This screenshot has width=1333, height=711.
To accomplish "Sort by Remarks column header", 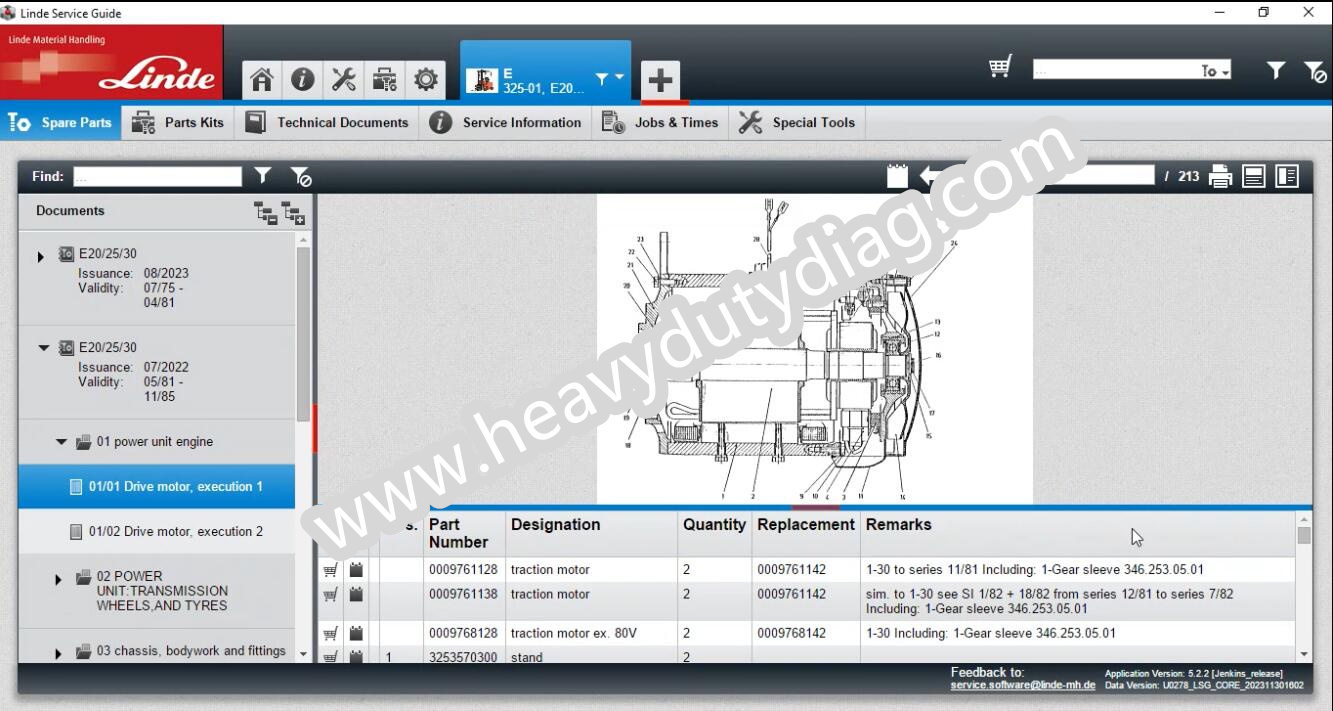I will tap(1078, 533).
